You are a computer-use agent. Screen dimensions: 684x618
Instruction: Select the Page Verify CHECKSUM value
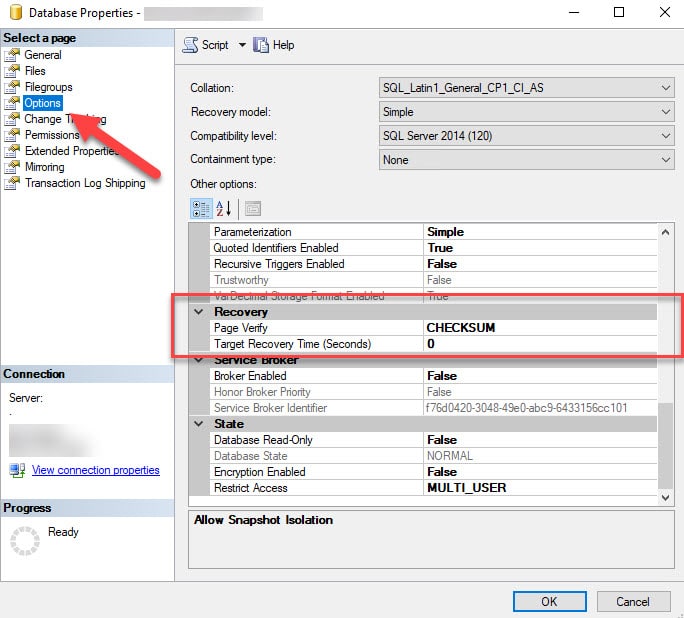click(x=461, y=328)
